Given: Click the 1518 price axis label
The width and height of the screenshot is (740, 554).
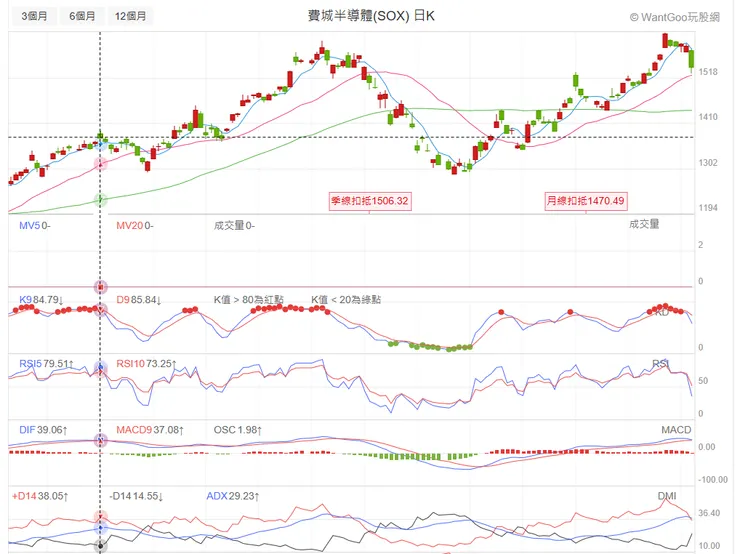Looking at the screenshot, I should click(708, 72).
